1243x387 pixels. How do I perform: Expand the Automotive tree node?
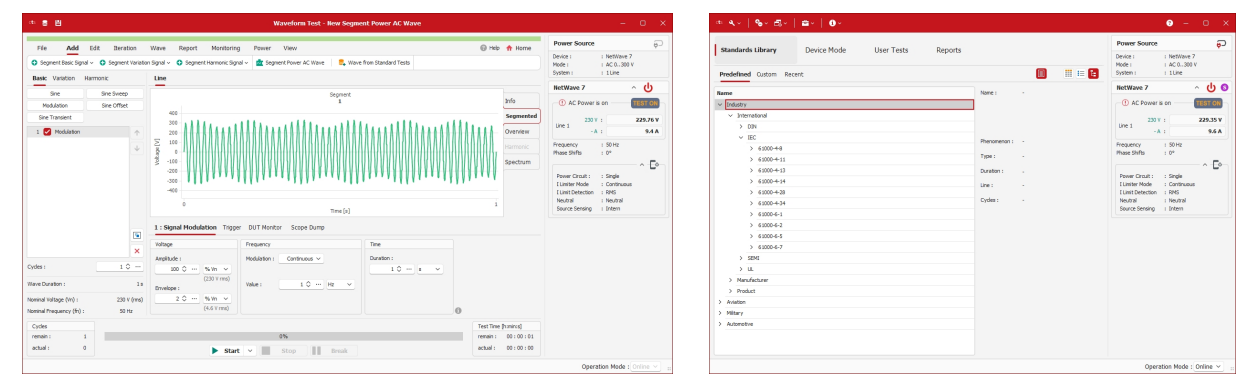pos(720,324)
